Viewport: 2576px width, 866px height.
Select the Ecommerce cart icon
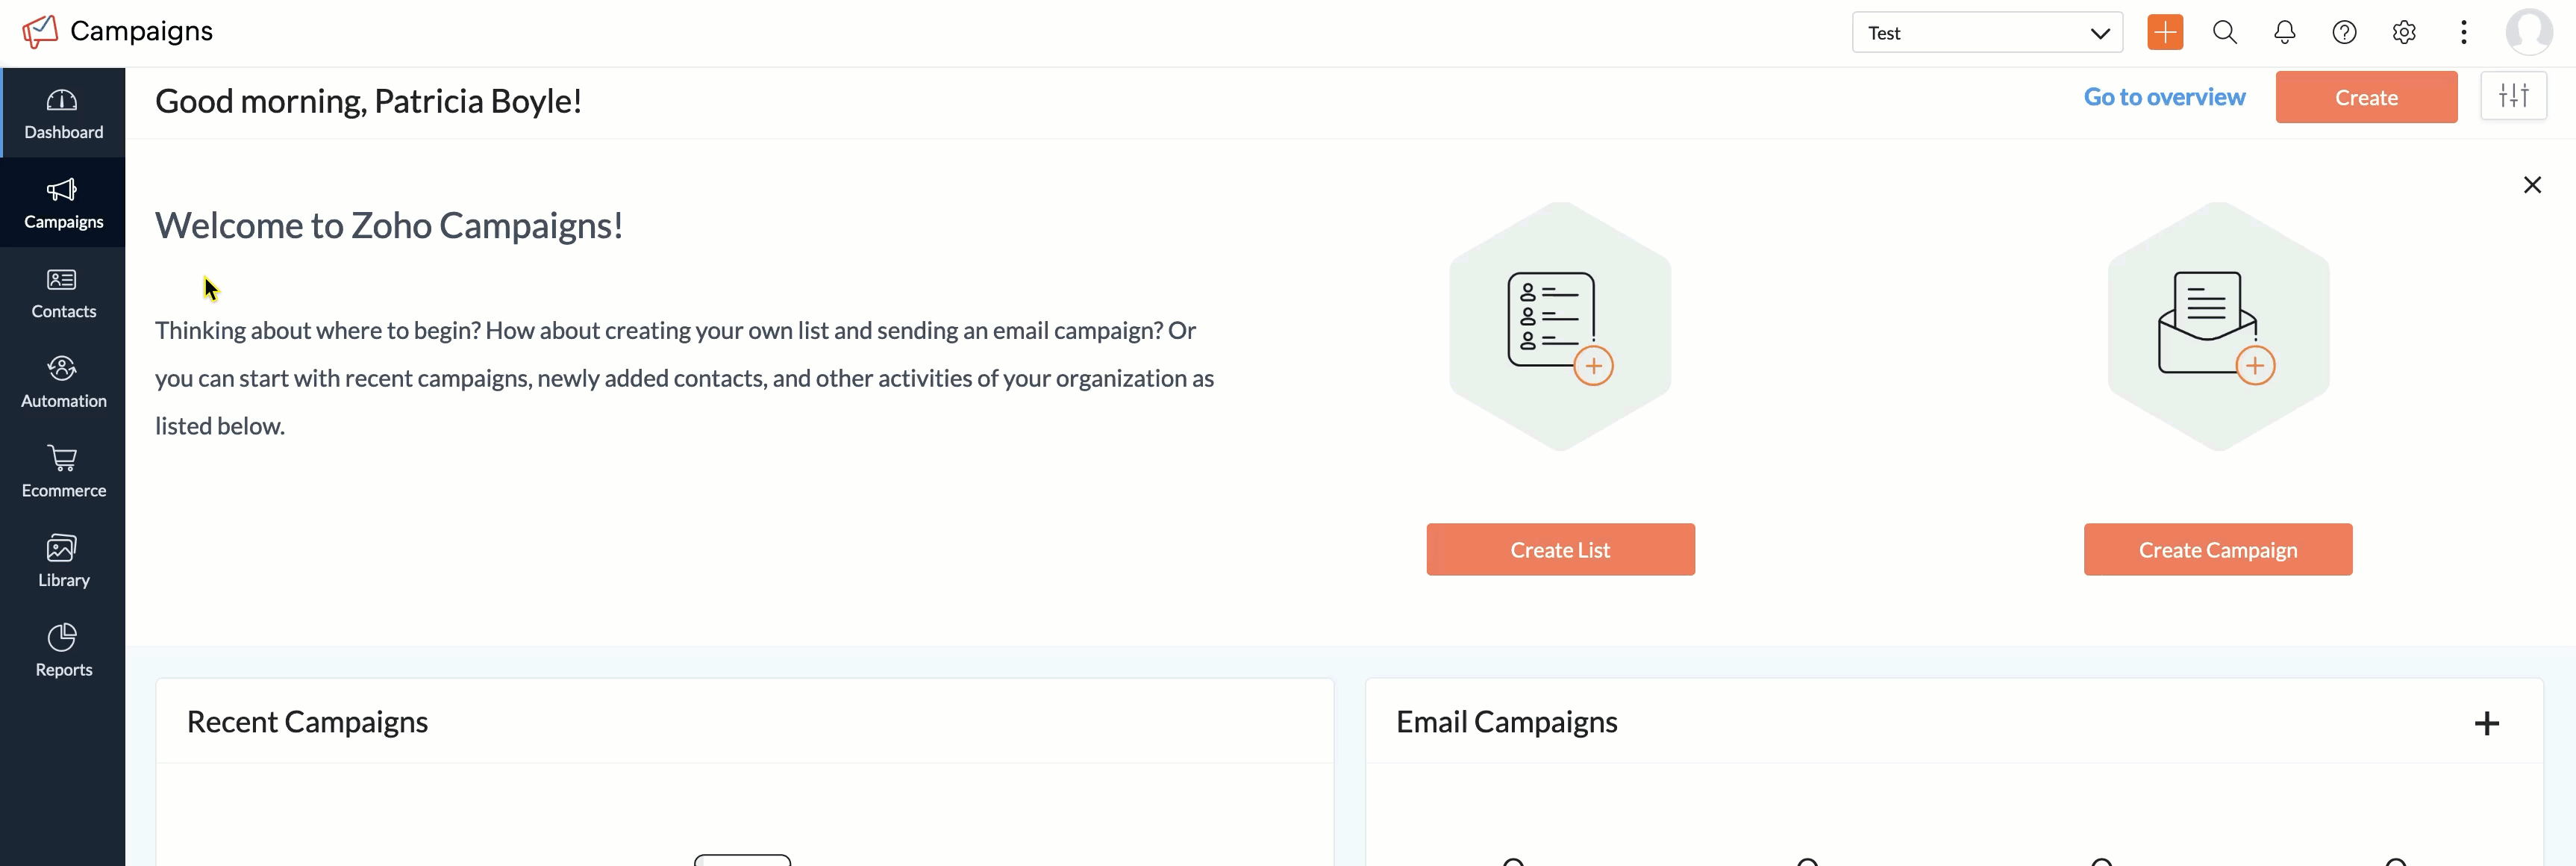coord(62,459)
